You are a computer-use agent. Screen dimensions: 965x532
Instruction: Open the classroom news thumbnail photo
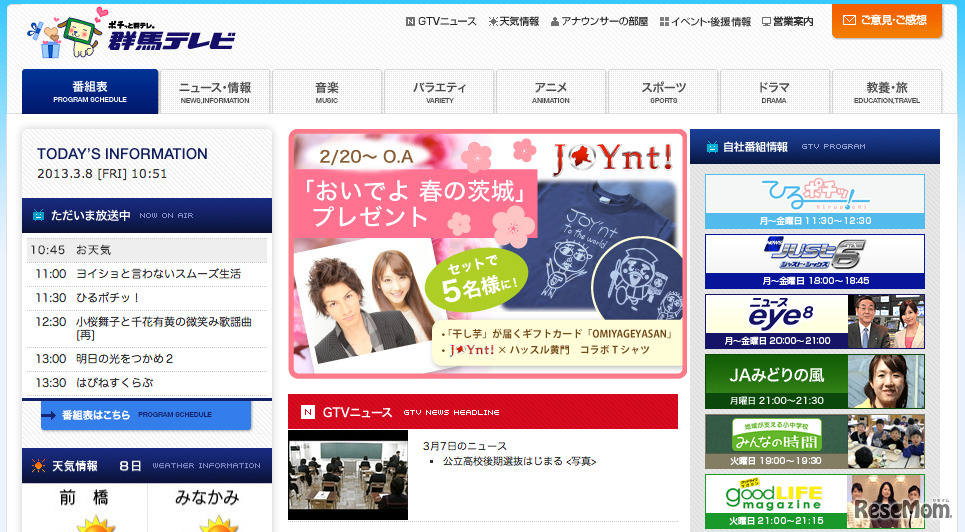(x=348, y=475)
